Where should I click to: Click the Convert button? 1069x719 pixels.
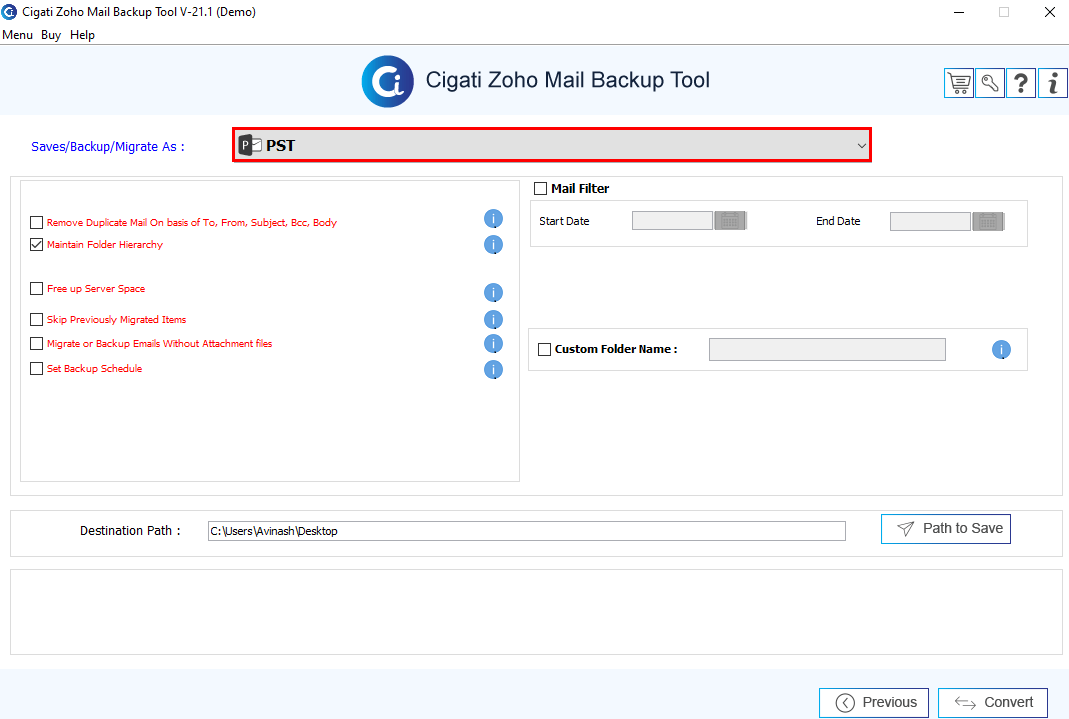click(993, 703)
